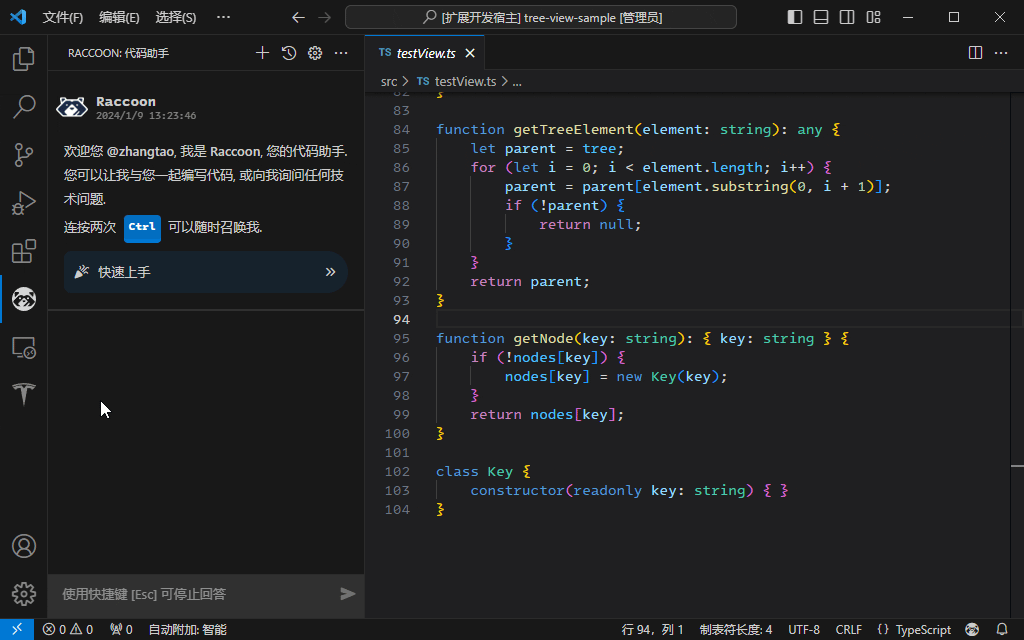Viewport: 1024px width, 640px height.
Task: Toggle the primary side bar layout button
Action: (x=795, y=17)
